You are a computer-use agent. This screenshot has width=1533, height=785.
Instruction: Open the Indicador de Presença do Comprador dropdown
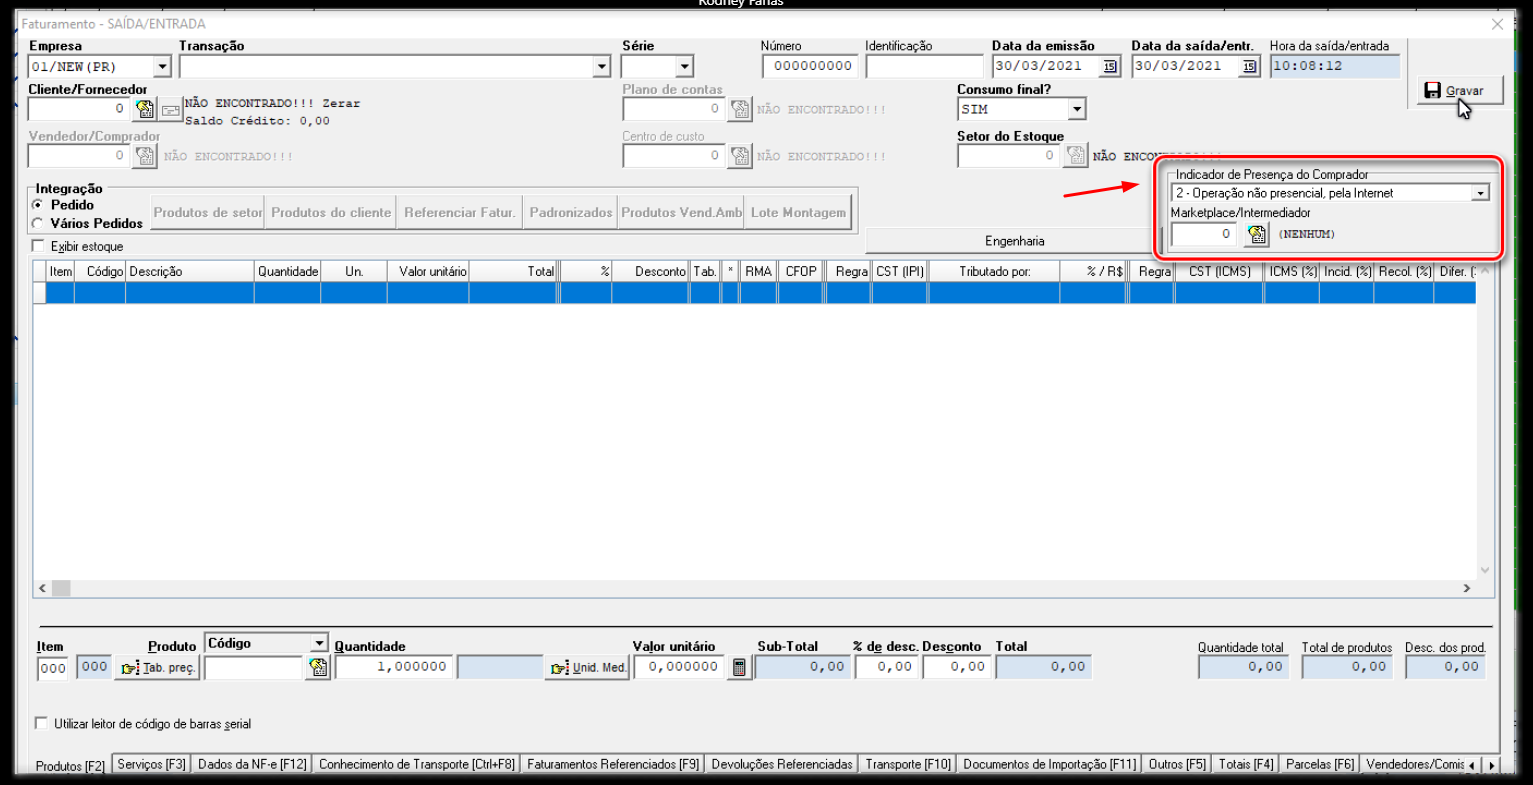point(1480,193)
